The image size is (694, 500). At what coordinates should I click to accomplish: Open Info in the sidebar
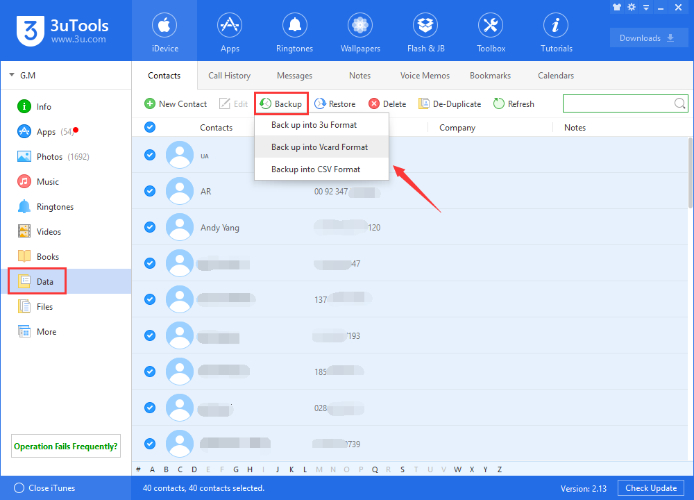35,107
